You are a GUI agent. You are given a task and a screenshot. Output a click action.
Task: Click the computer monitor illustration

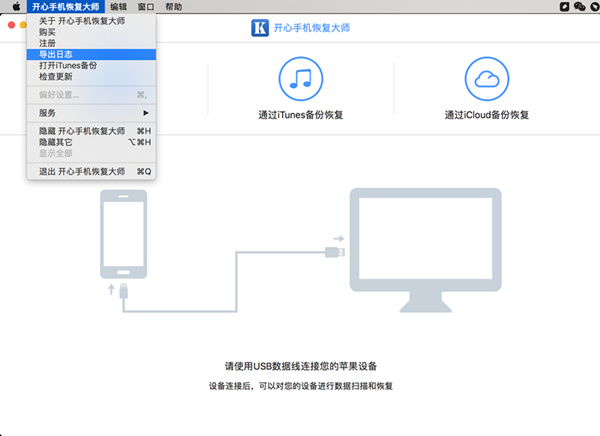426,250
